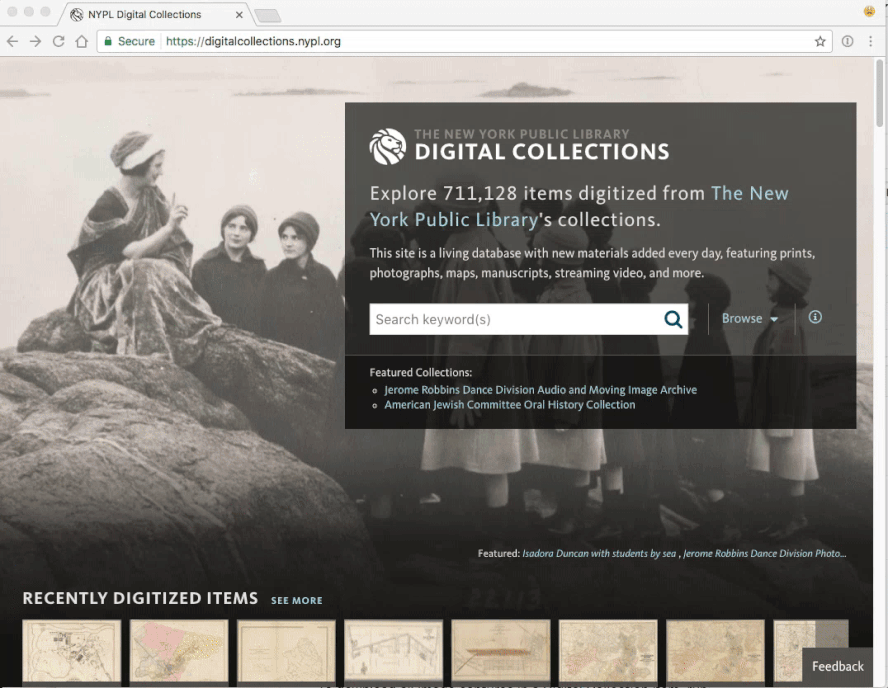Click the circled info icon beside Browse
888x688 pixels.
tap(815, 317)
